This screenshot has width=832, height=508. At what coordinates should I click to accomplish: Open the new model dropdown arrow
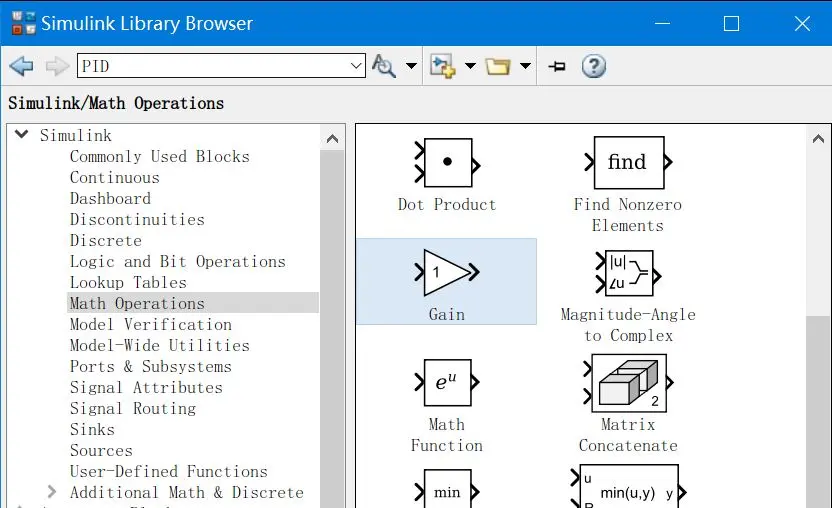click(x=470, y=66)
